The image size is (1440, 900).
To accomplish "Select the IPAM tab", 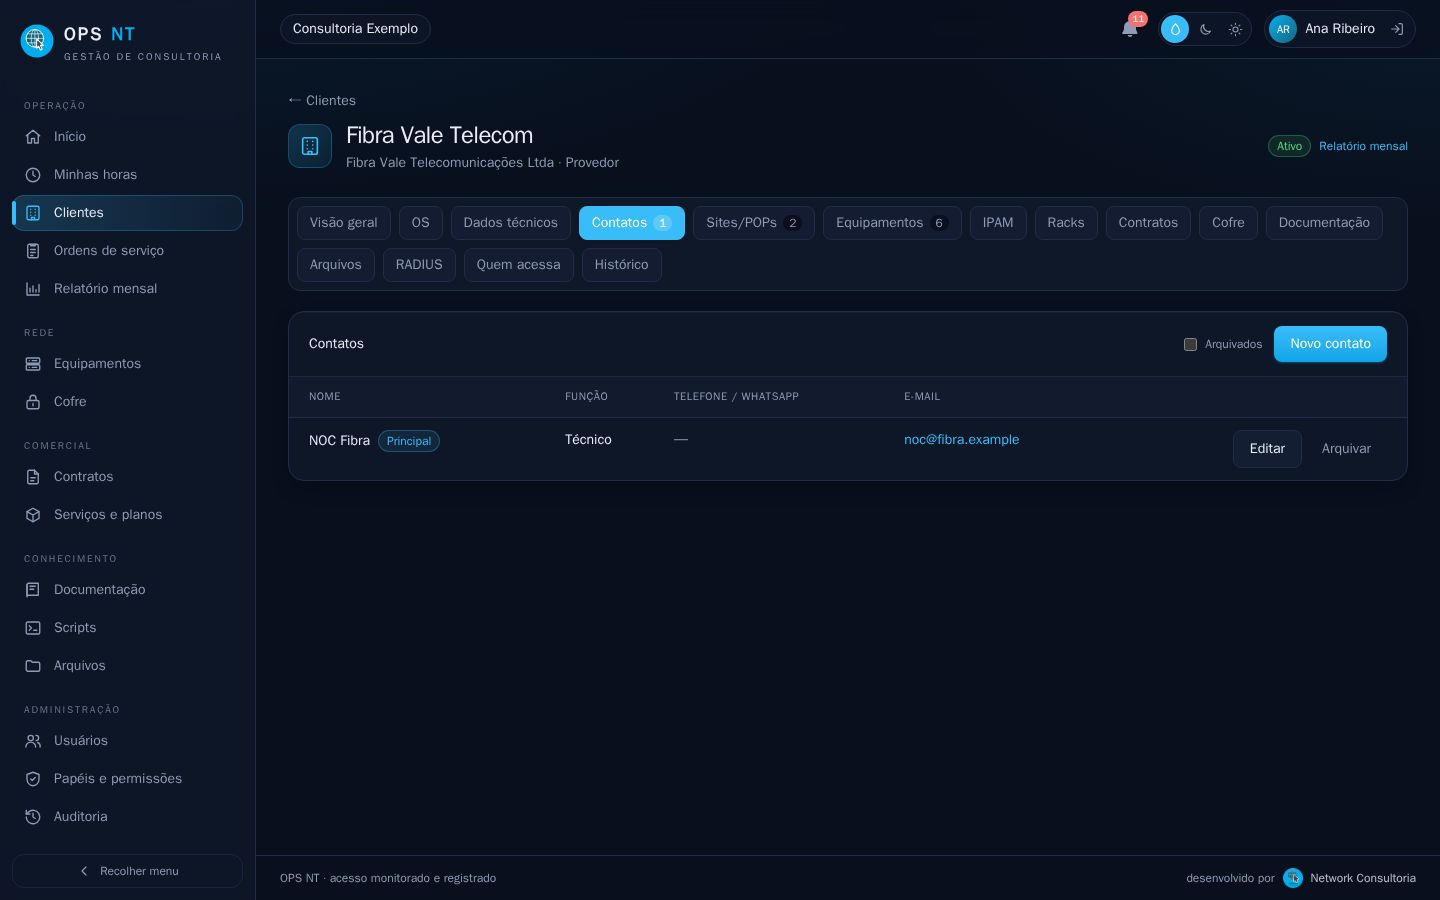I will point(998,223).
